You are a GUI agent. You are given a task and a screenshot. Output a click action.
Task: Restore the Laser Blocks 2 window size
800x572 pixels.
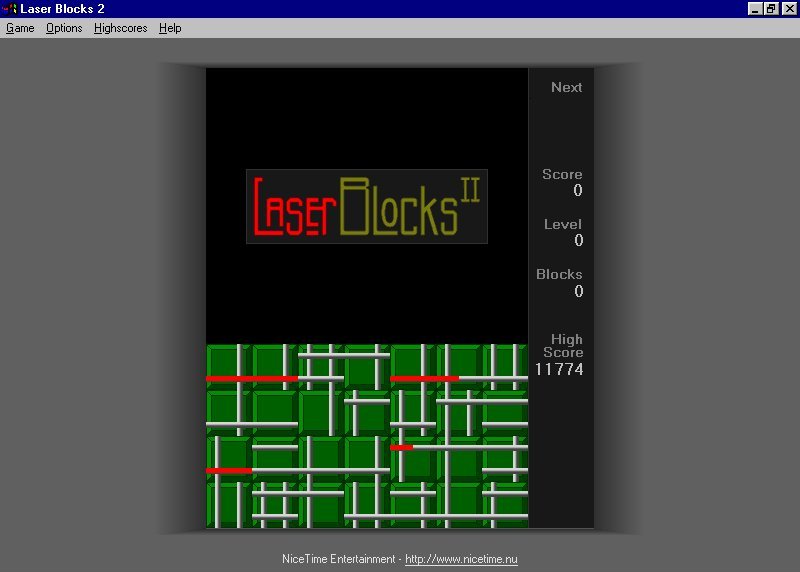click(771, 9)
